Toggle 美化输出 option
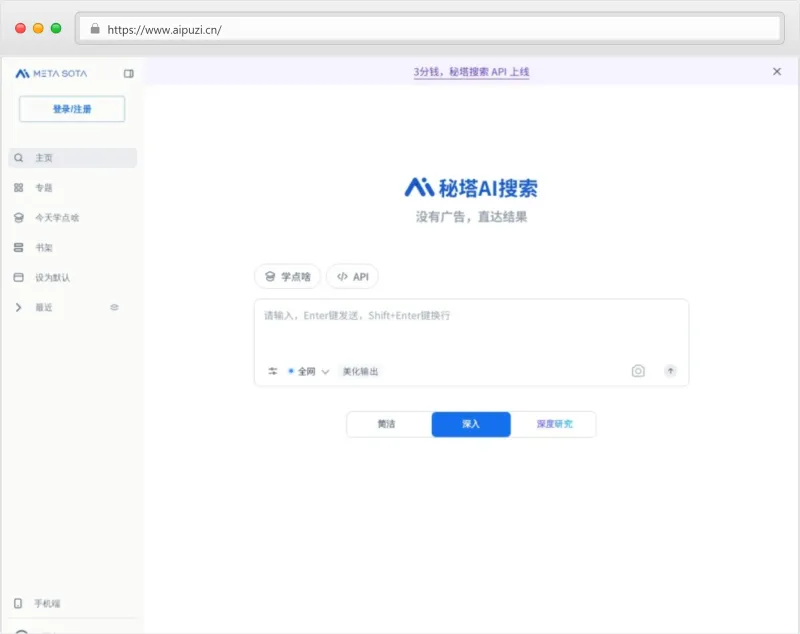The width and height of the screenshot is (800, 634). pos(360,371)
